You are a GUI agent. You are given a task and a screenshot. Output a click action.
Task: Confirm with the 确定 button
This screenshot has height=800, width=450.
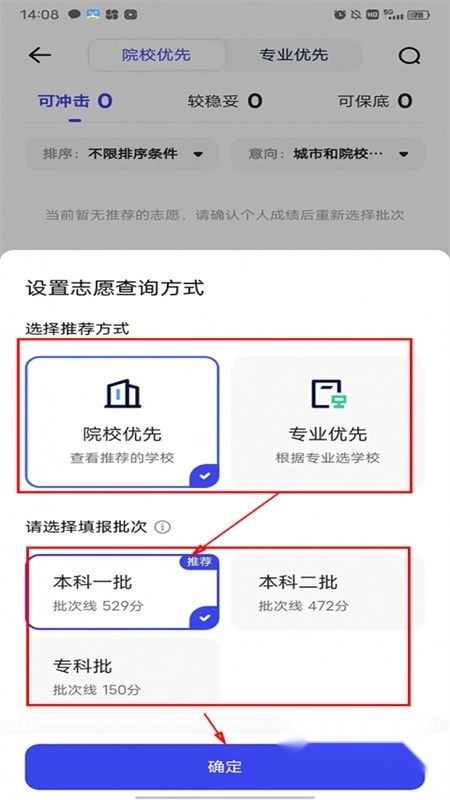[225, 766]
